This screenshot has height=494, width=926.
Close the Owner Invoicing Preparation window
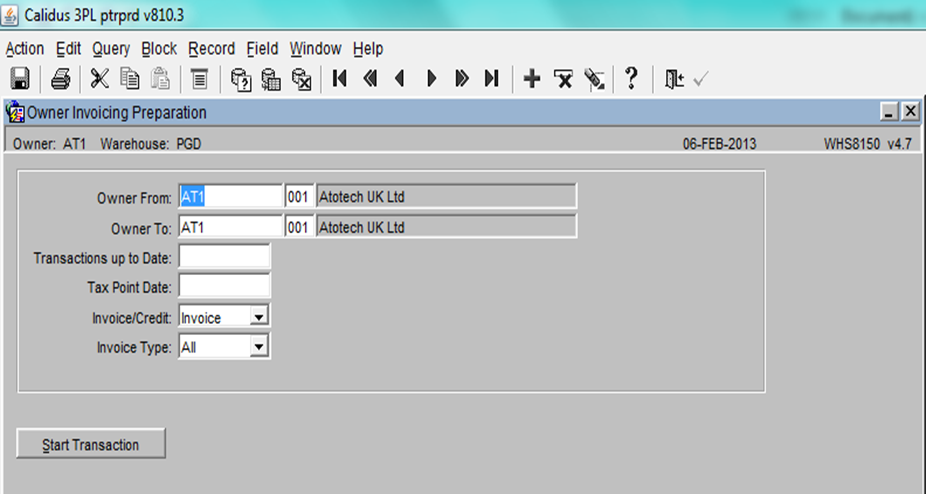click(x=911, y=112)
